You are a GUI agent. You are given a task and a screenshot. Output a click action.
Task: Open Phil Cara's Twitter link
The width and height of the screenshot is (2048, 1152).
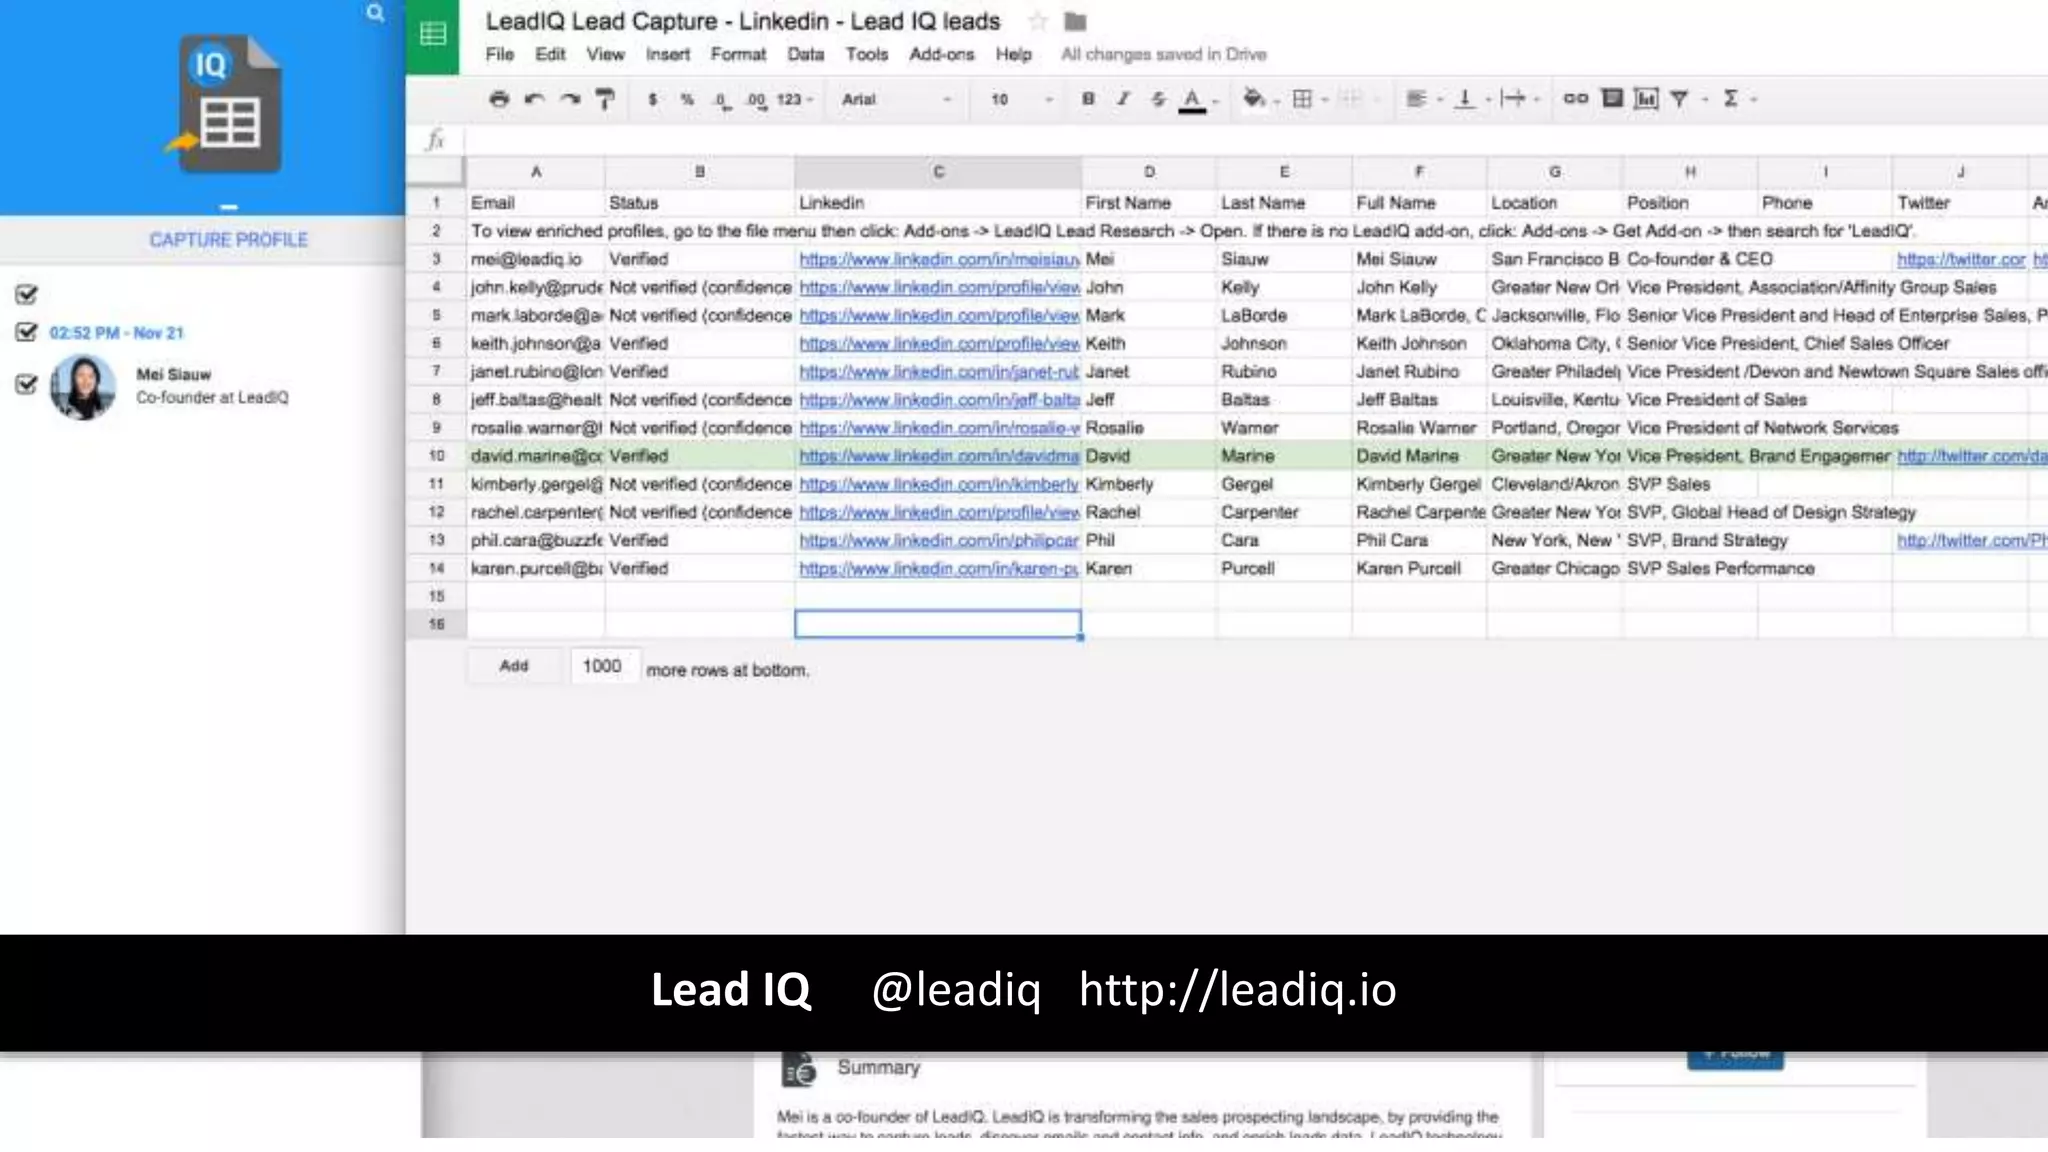click(x=1971, y=540)
